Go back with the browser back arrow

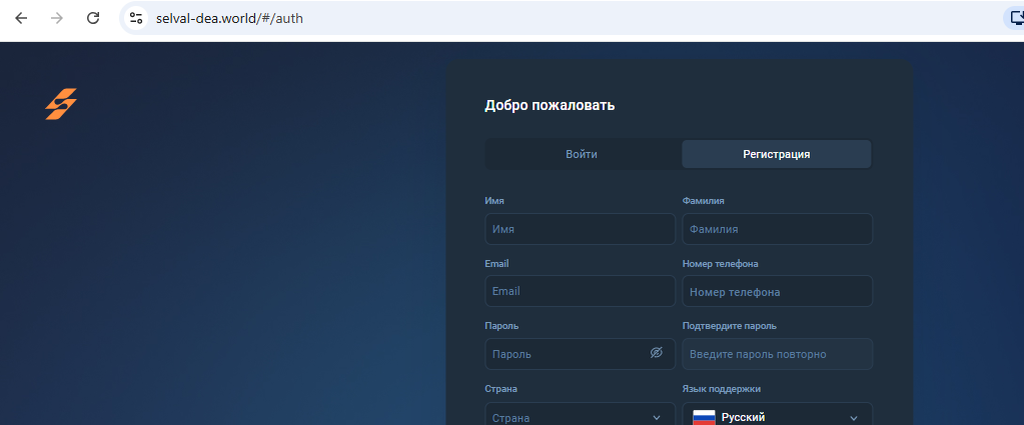coord(21,18)
